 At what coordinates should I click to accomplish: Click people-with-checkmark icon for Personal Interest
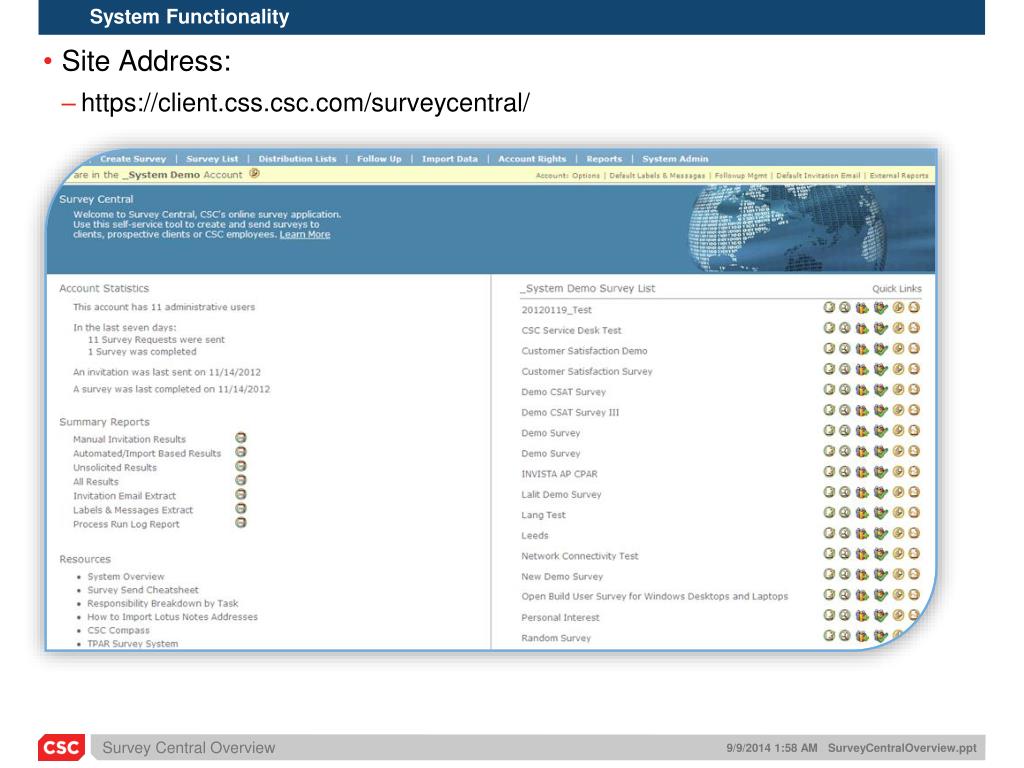[880, 615]
